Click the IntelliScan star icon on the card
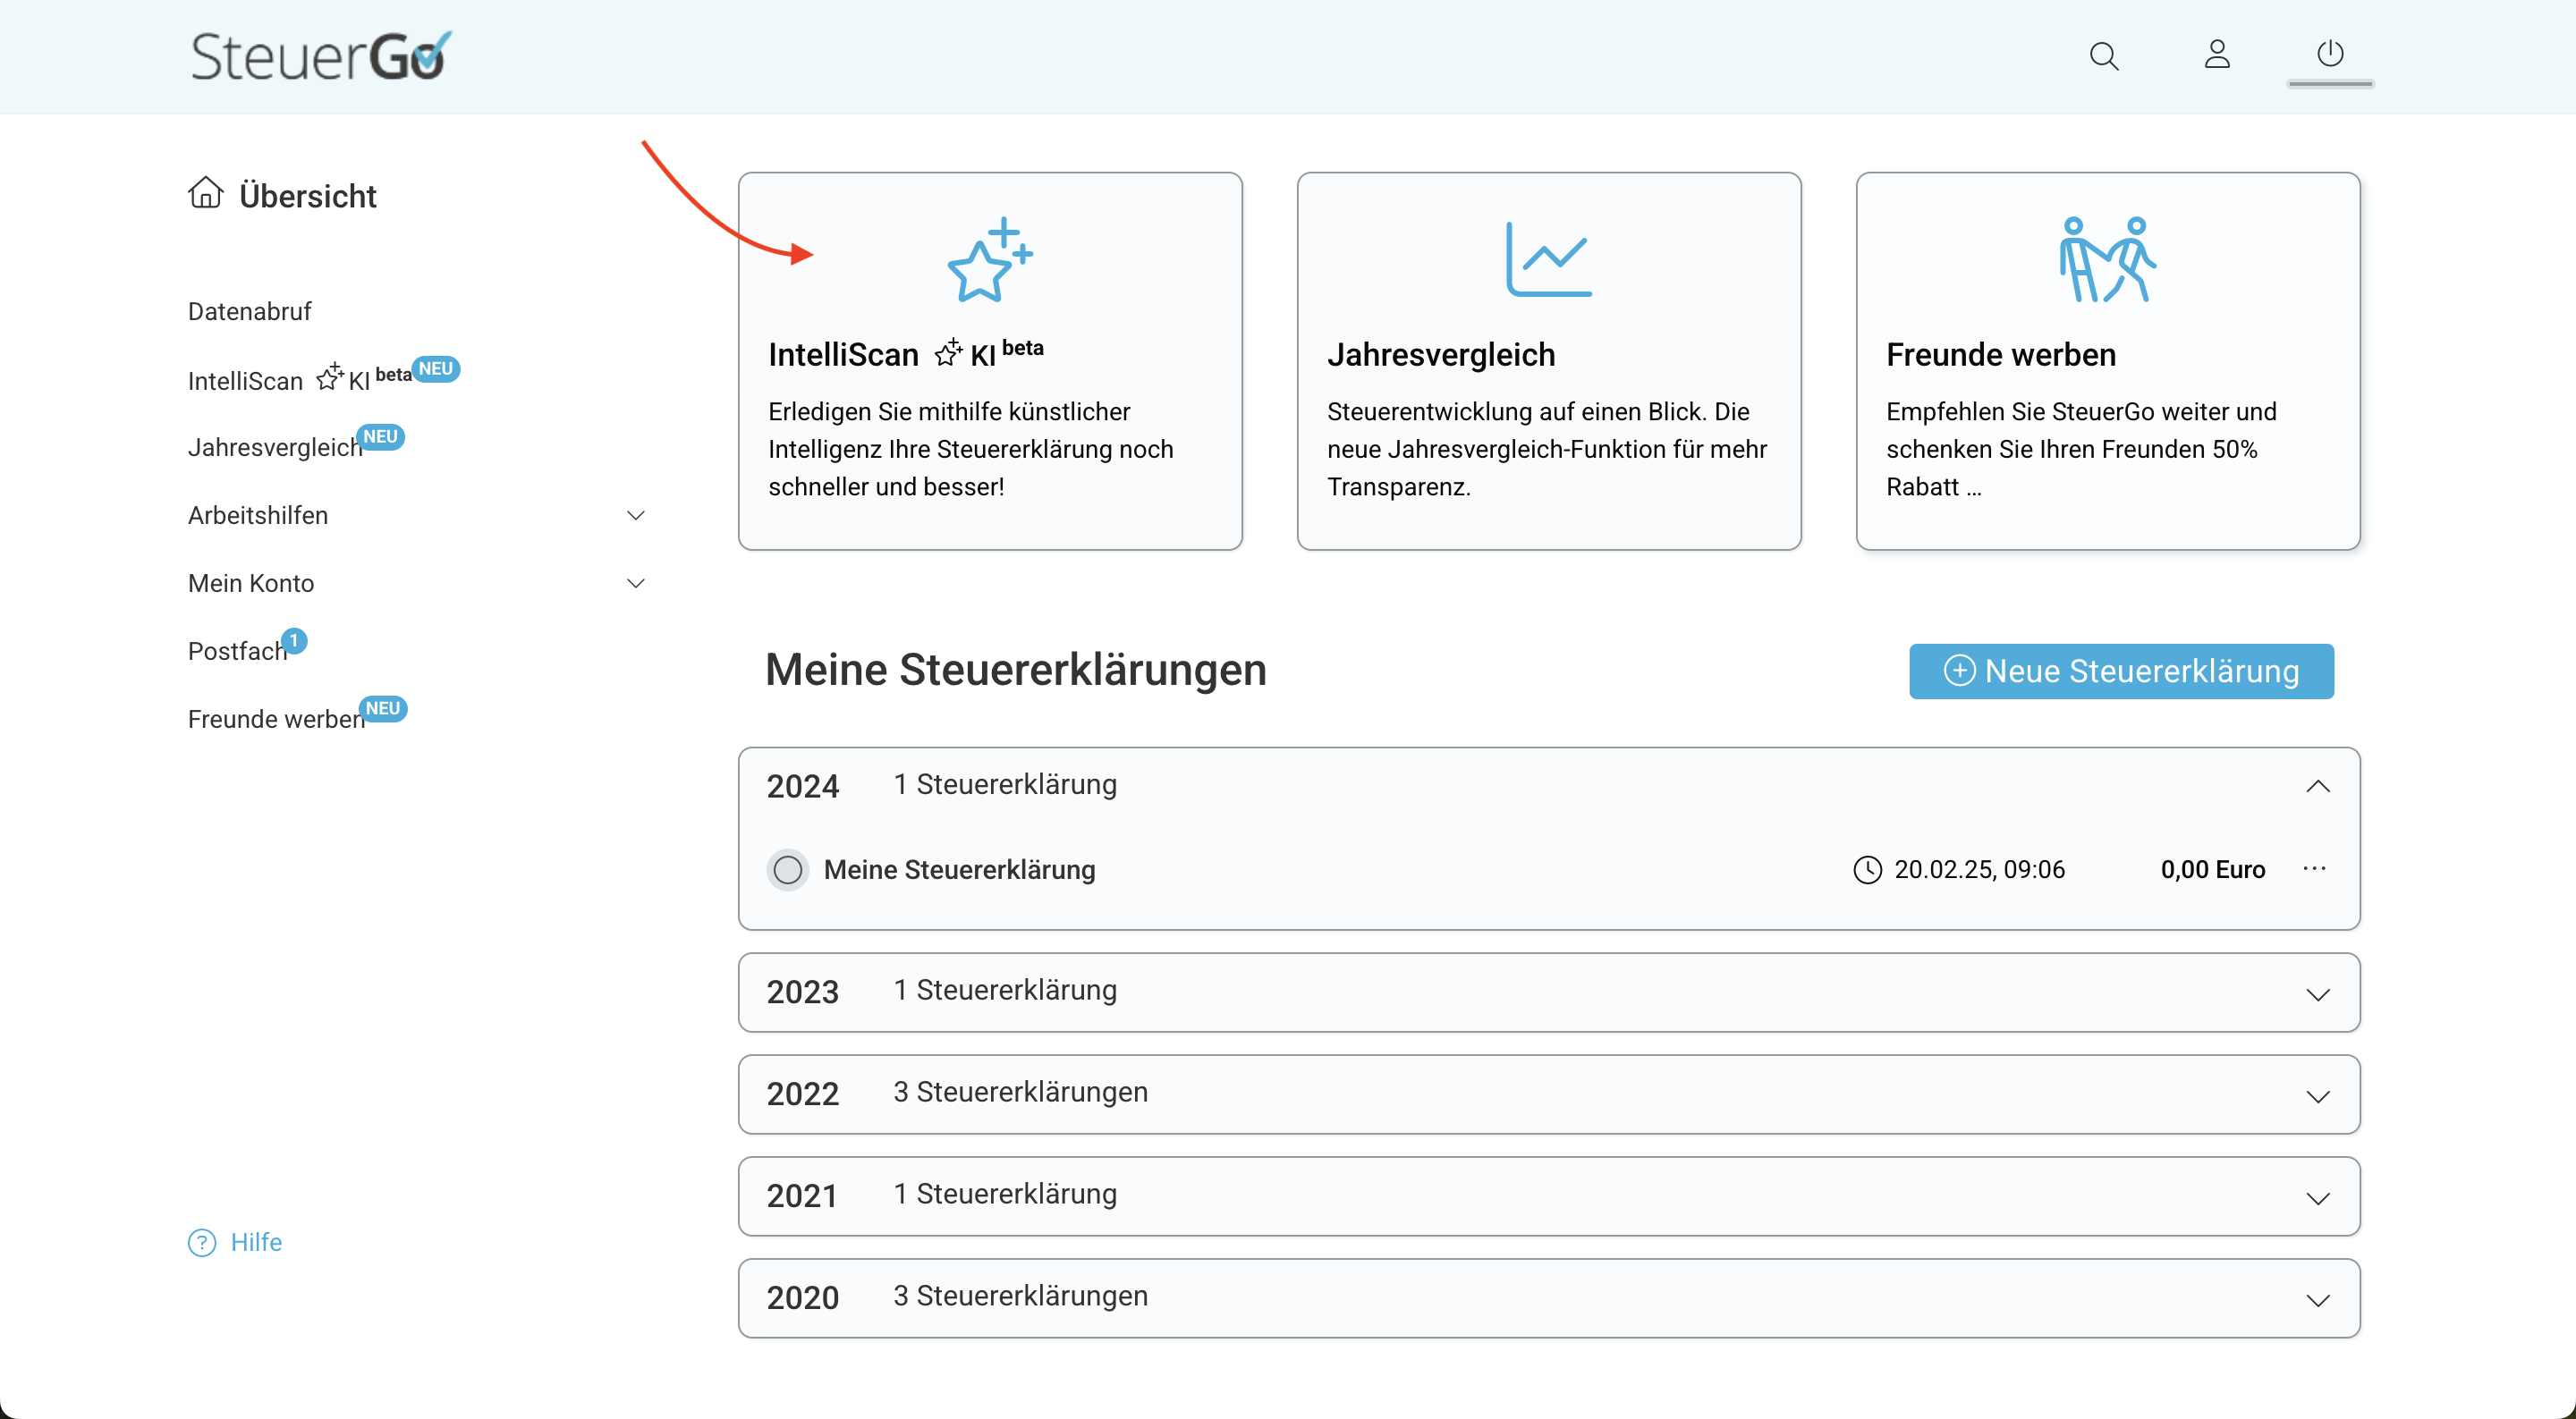The width and height of the screenshot is (2576, 1419). tap(990, 260)
